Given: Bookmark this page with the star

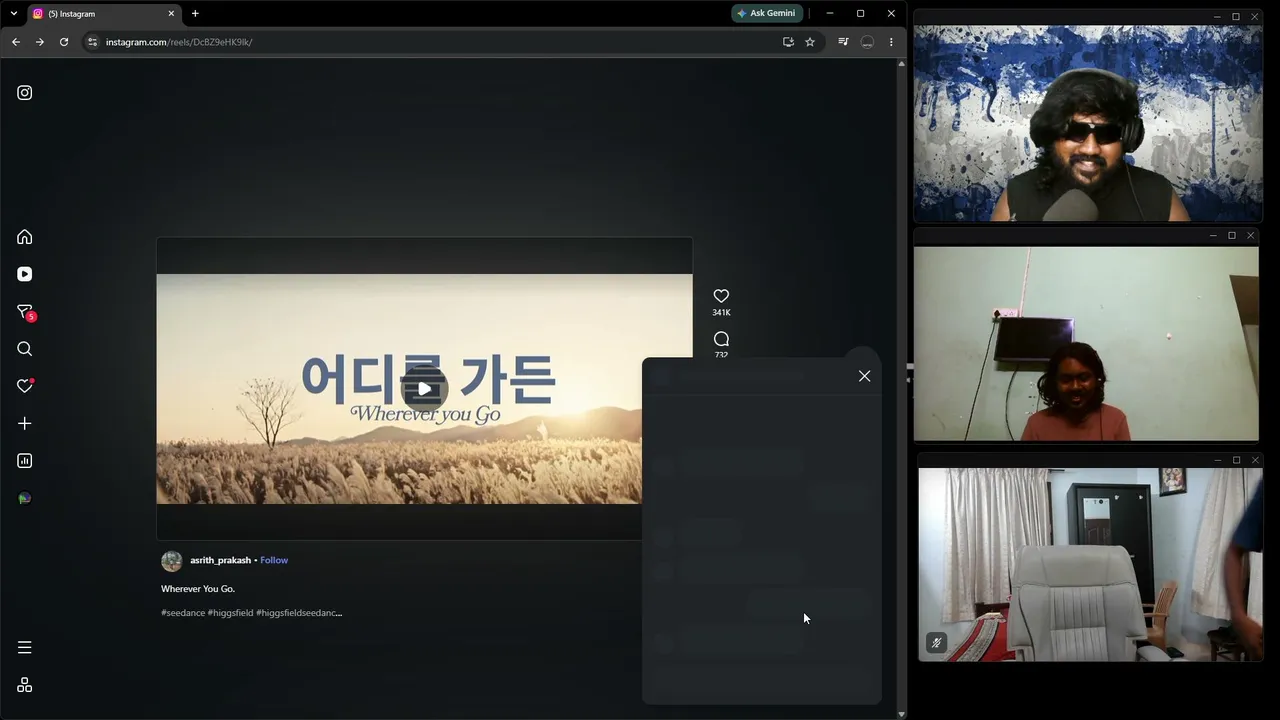Looking at the screenshot, I should click(810, 42).
